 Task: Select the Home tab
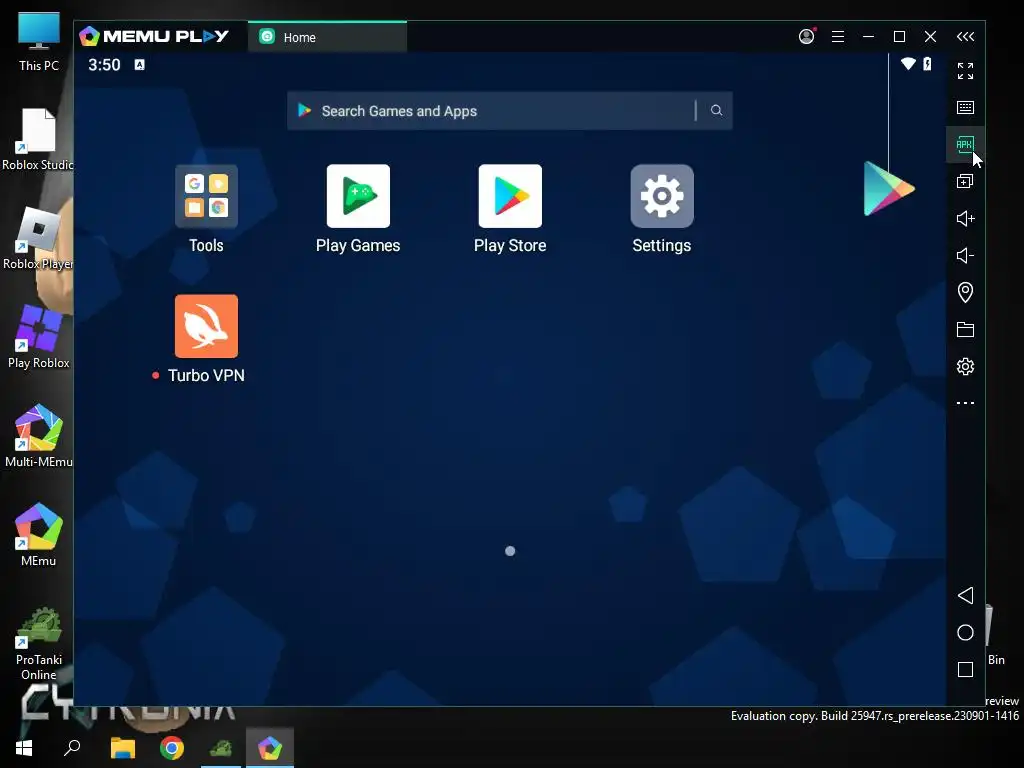[327, 37]
